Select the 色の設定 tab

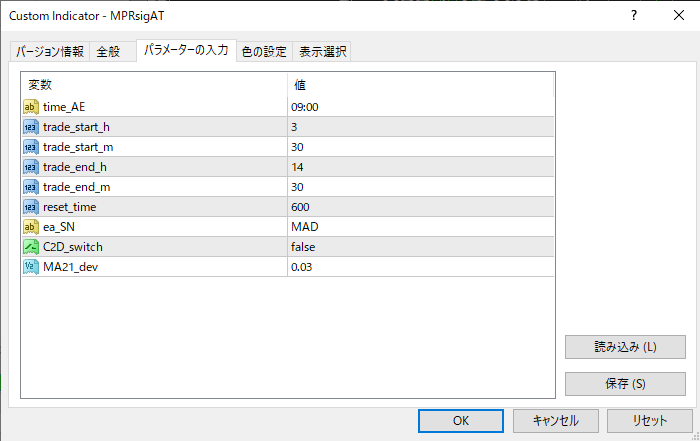coord(264,52)
